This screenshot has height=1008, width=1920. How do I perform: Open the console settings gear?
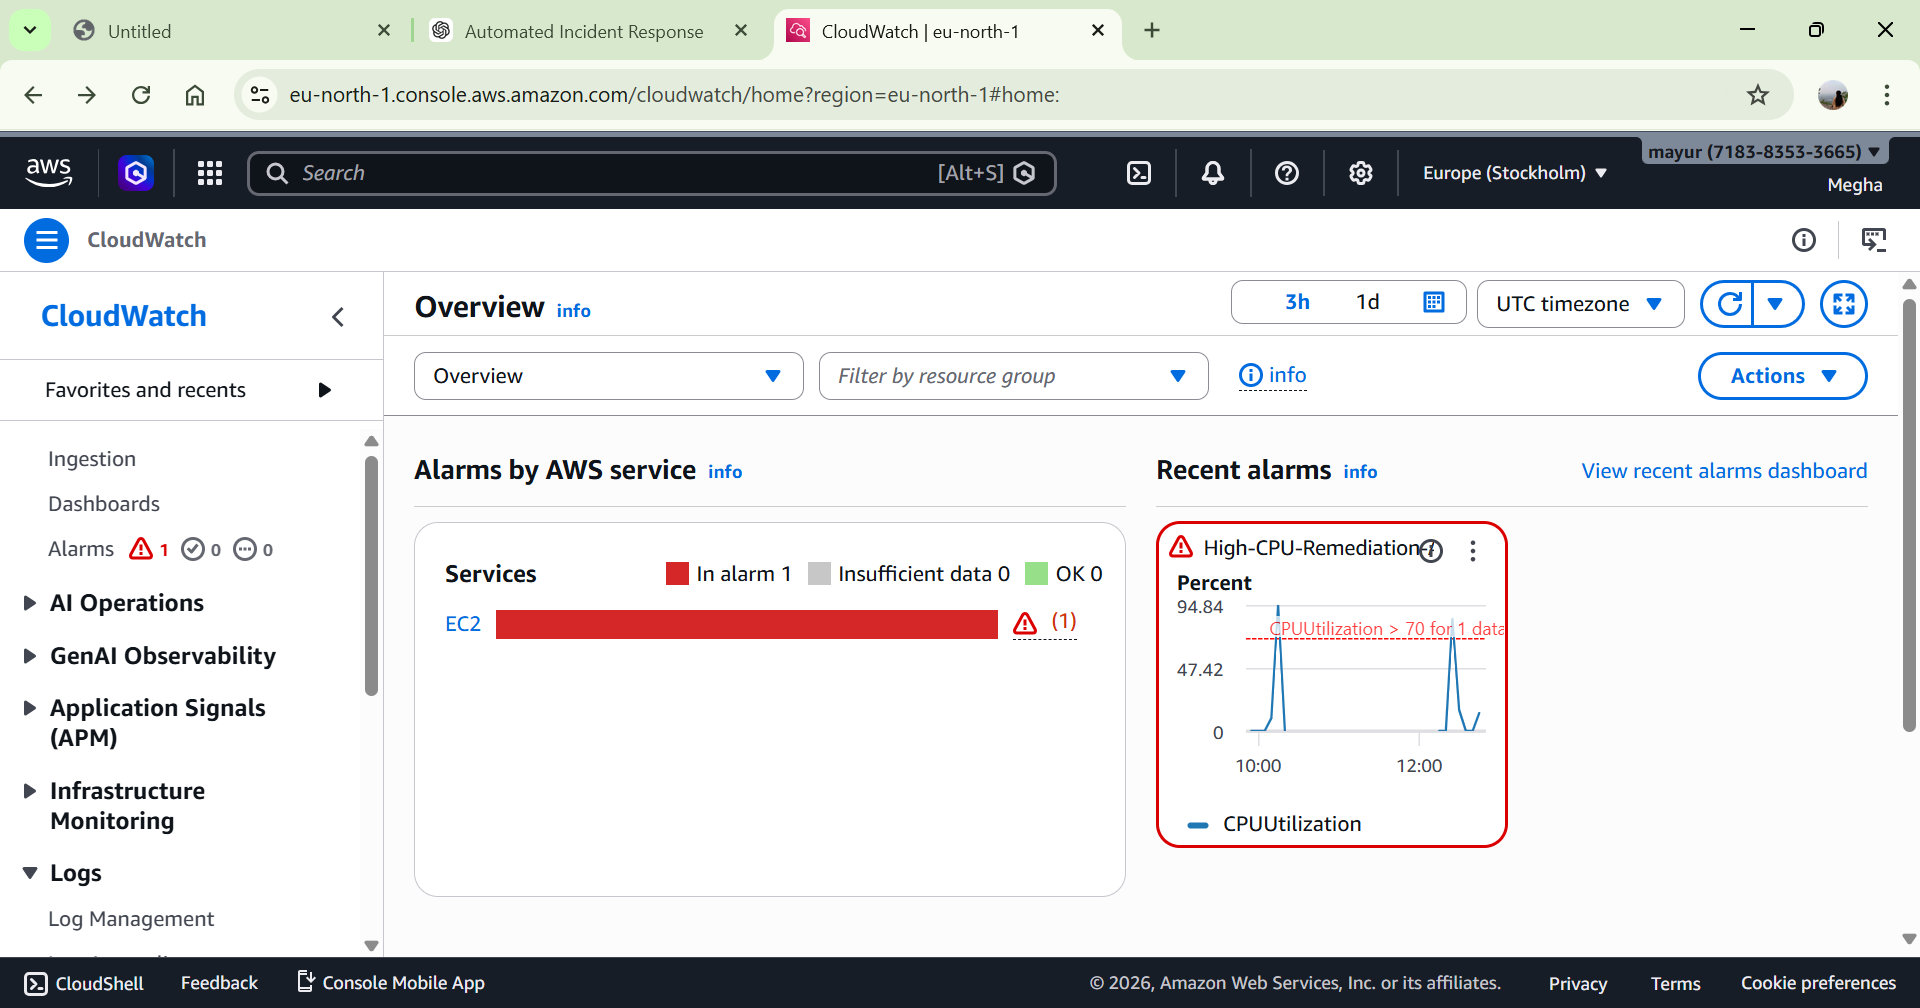1361,173
